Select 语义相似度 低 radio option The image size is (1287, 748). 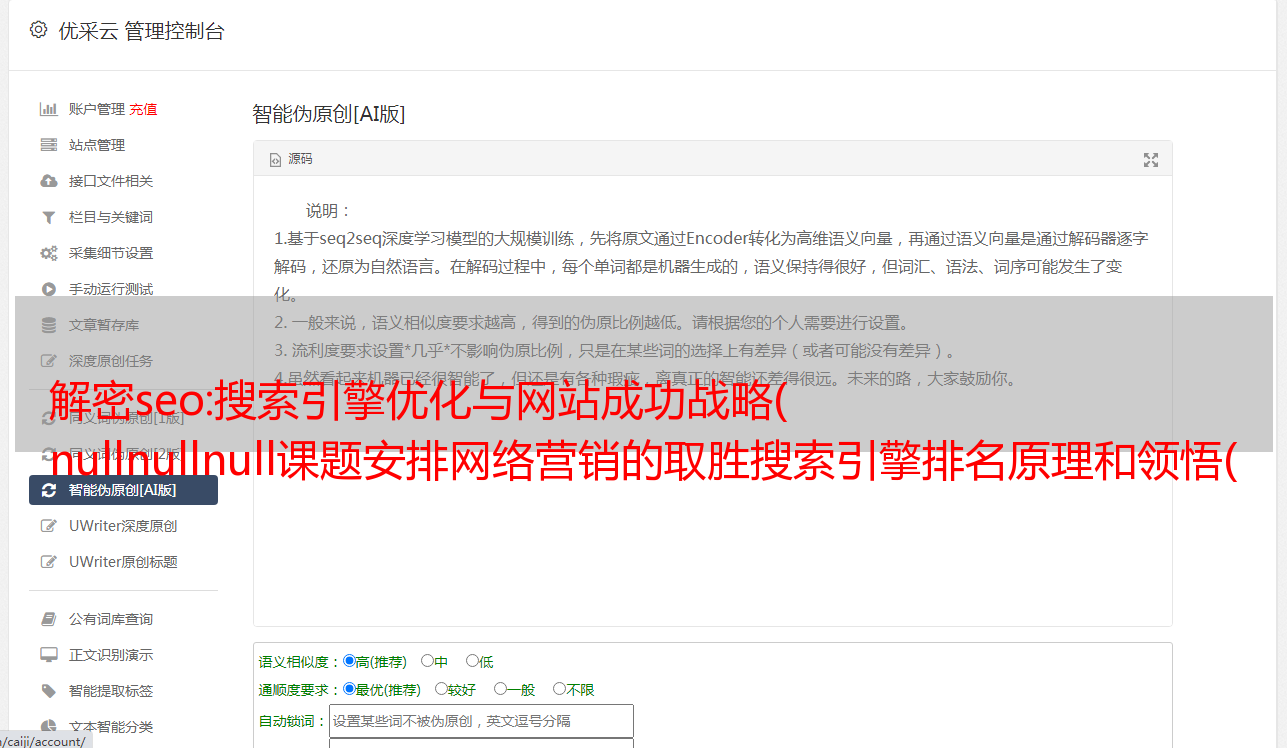pos(472,661)
